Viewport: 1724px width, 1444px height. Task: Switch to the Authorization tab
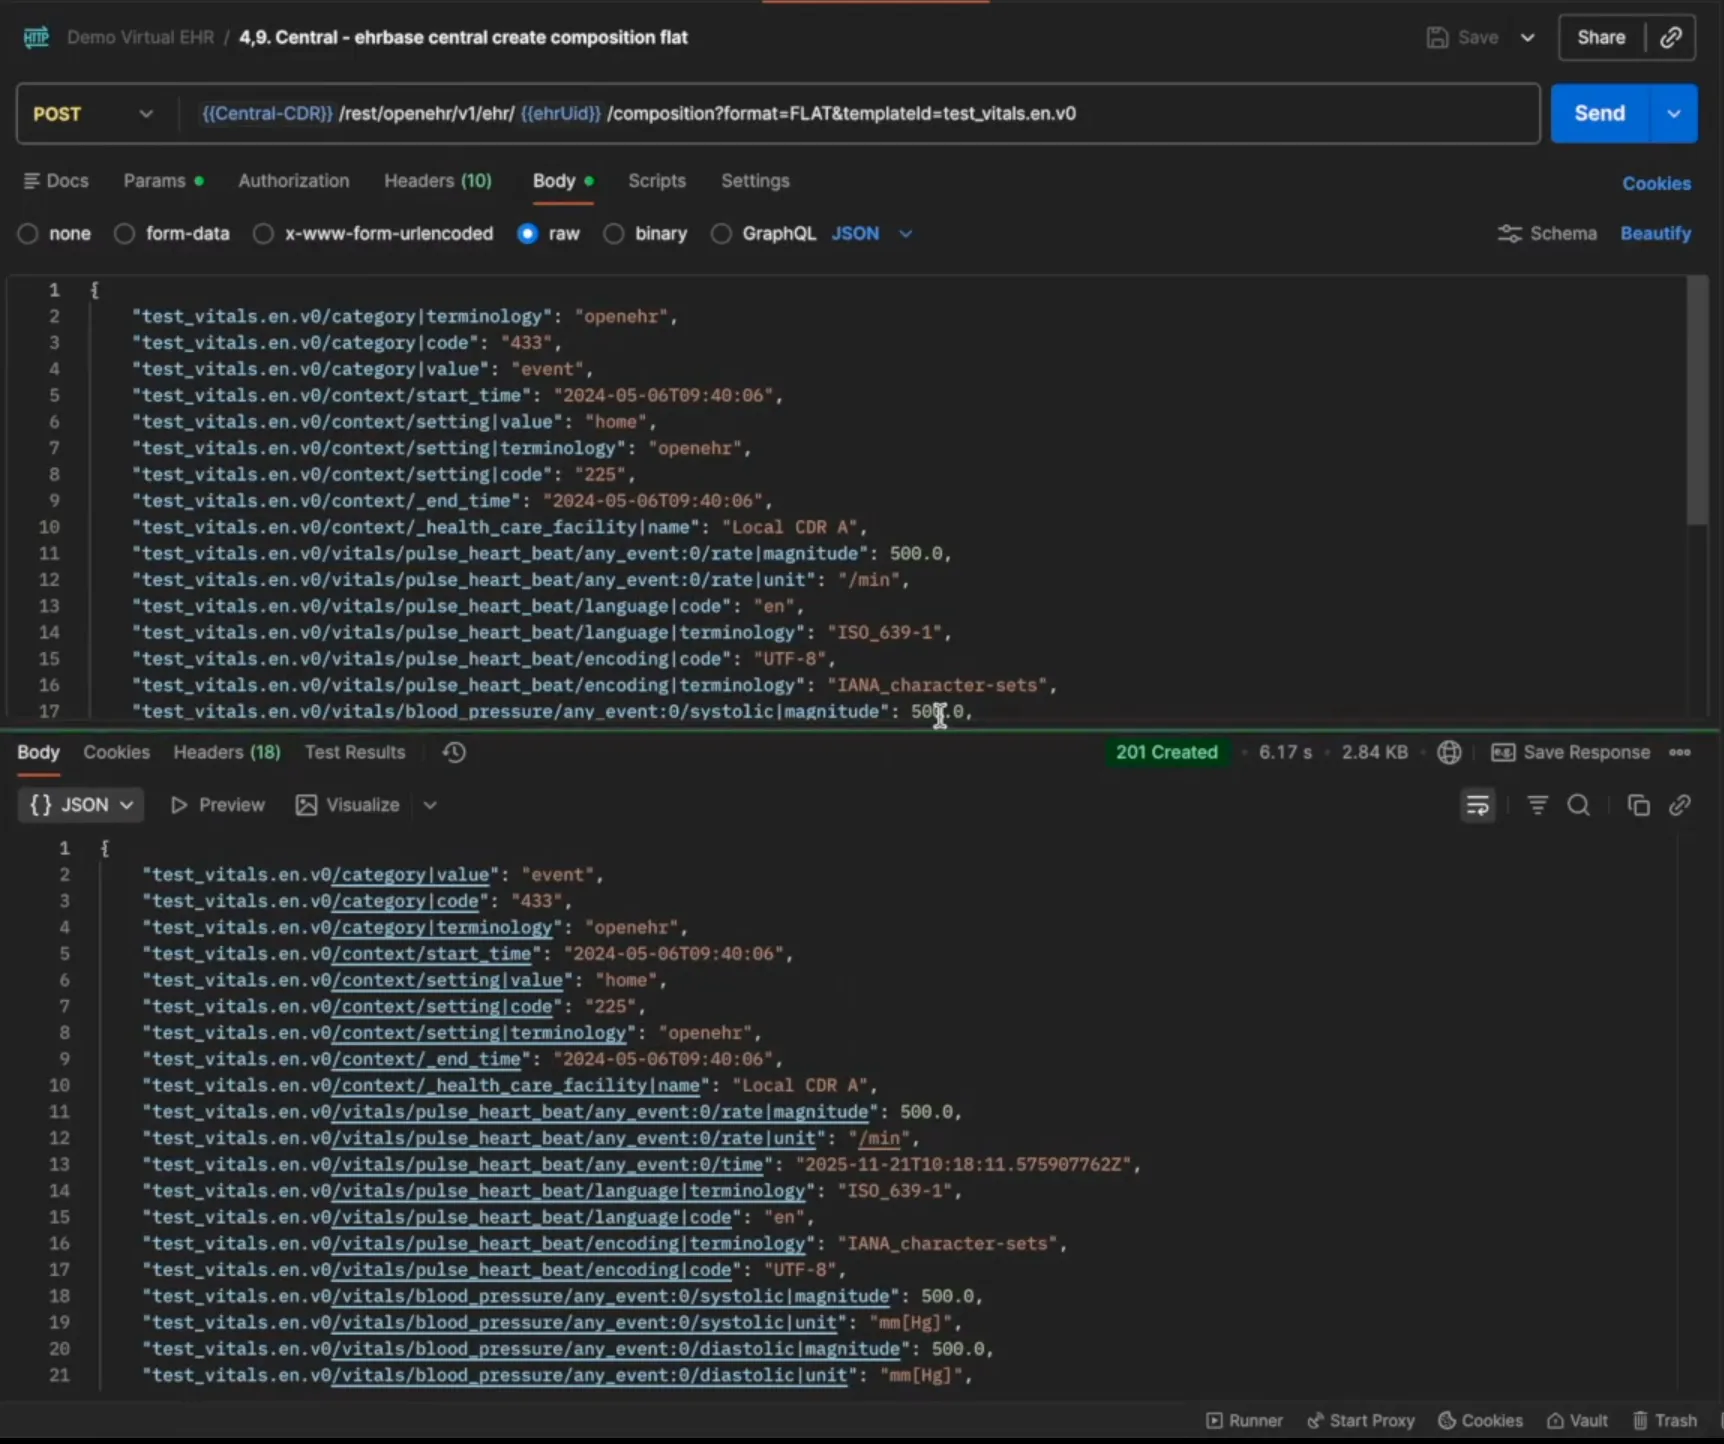(293, 181)
